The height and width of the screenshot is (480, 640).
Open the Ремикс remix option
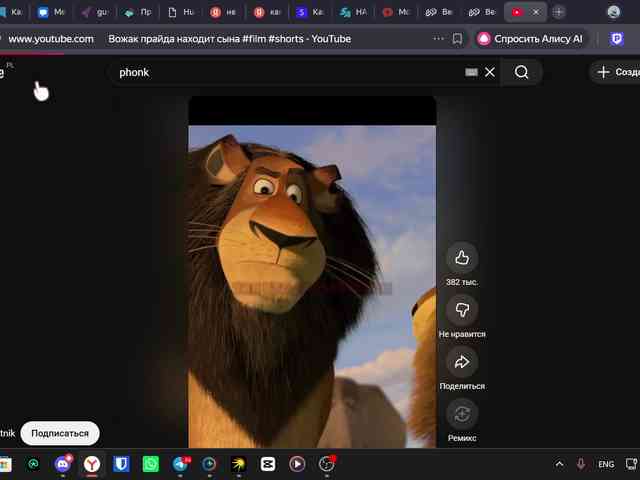[x=462, y=414]
